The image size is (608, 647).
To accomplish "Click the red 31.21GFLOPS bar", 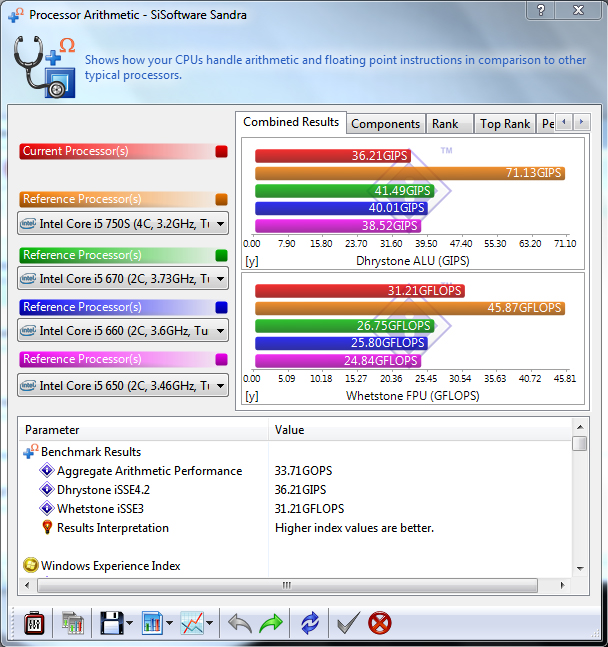I will tap(360, 291).
